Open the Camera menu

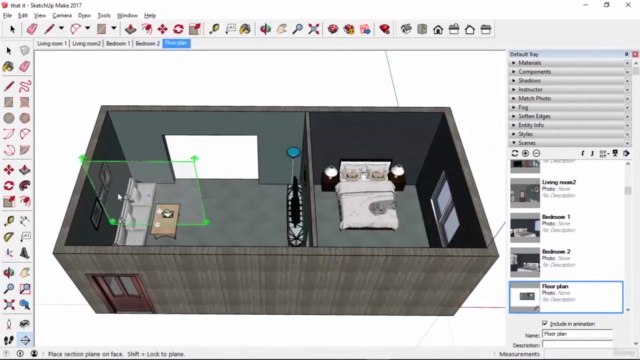tap(62, 16)
